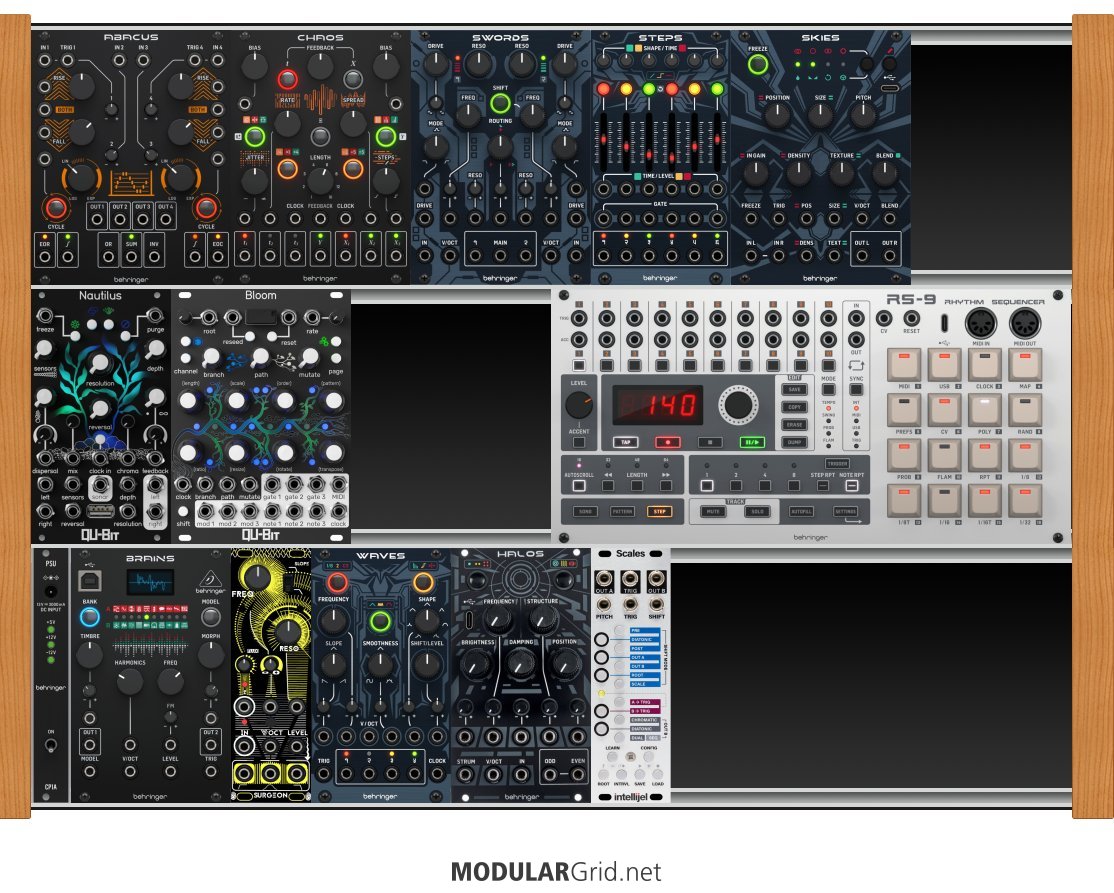Viewport: 1114px width, 893px height.
Task: Toggle the RS-9 AUTOFILL button
Action: coord(801,512)
